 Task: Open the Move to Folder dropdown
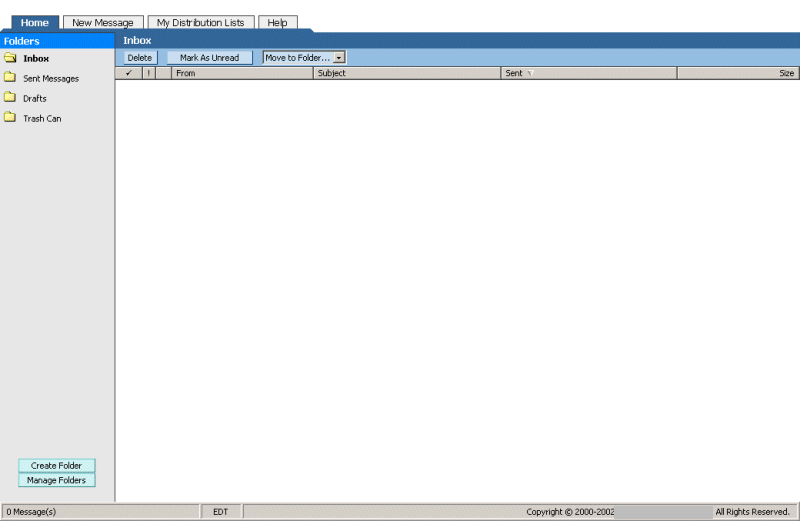(x=298, y=58)
